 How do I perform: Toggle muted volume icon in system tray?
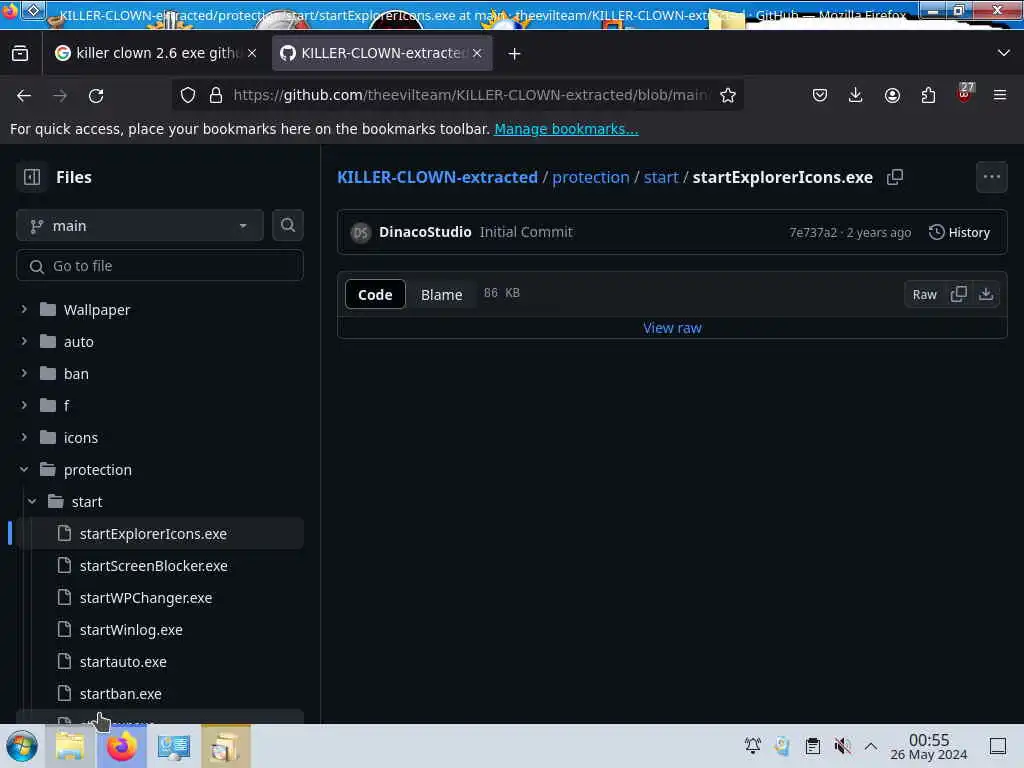842,746
